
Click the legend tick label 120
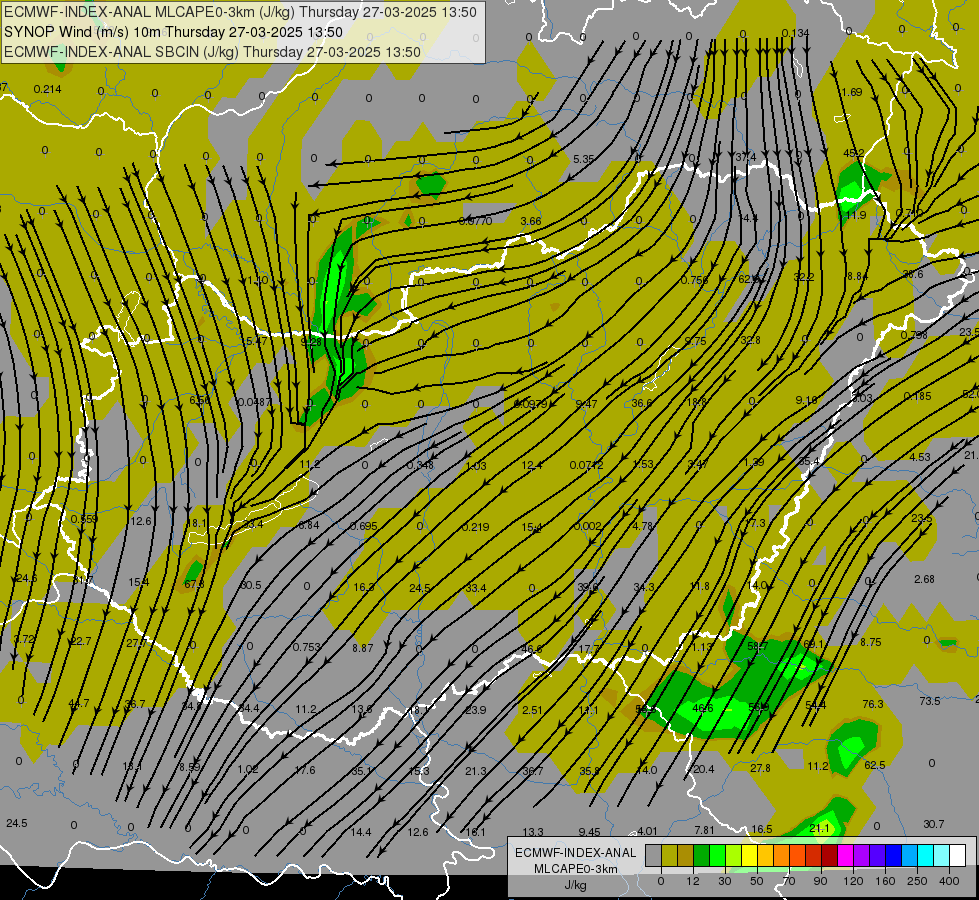click(853, 881)
